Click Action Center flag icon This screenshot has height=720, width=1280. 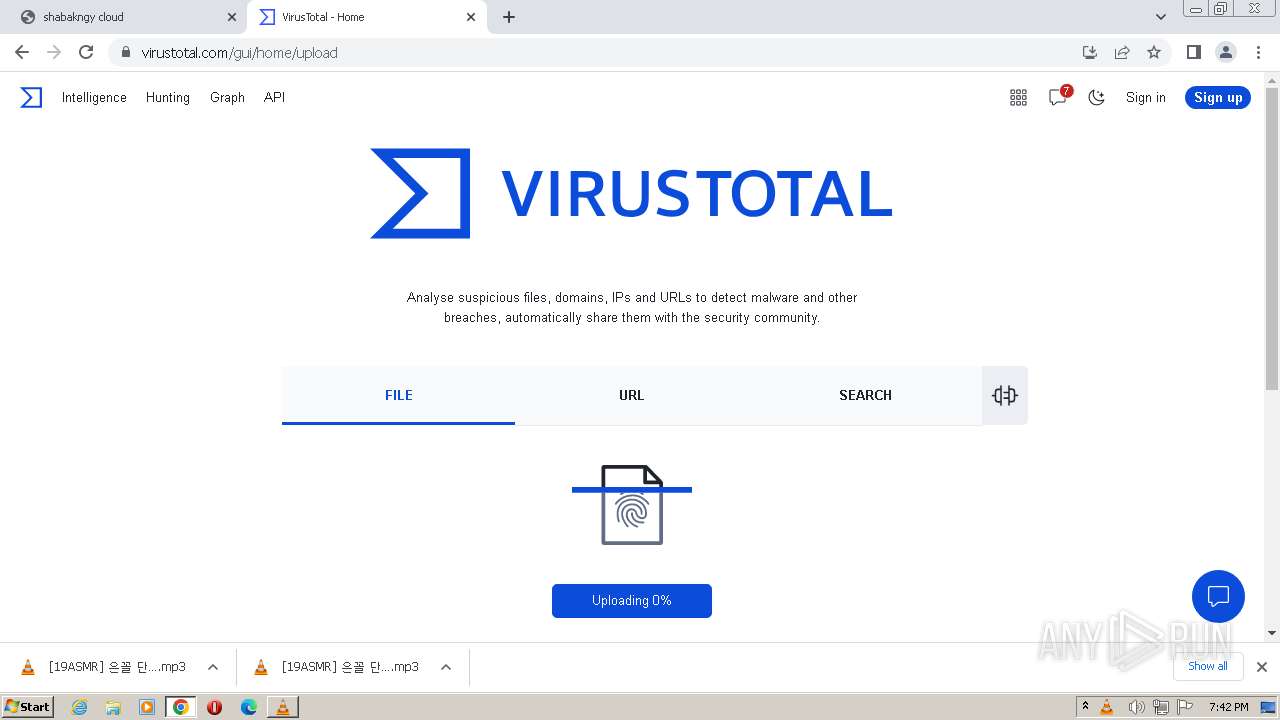(1186, 707)
